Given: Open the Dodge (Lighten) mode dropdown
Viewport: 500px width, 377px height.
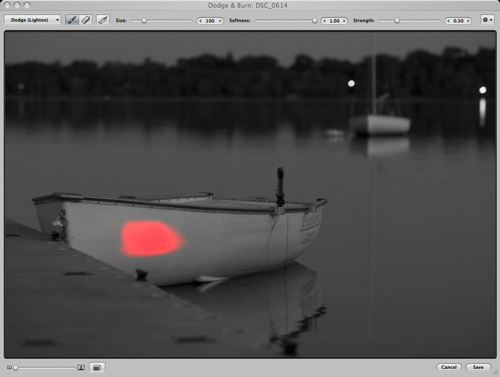Looking at the screenshot, I should tap(32, 20).
